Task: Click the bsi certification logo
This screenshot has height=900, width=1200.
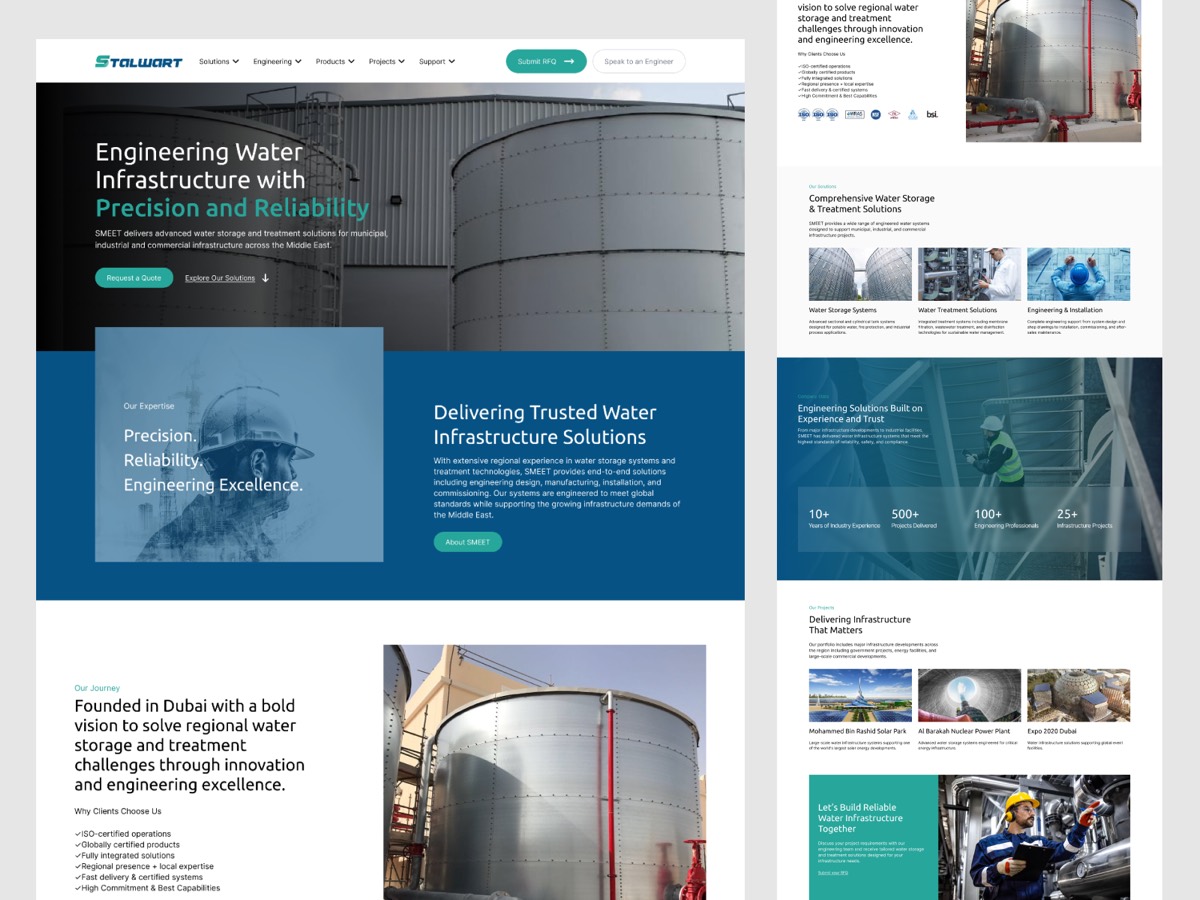Action: (932, 114)
